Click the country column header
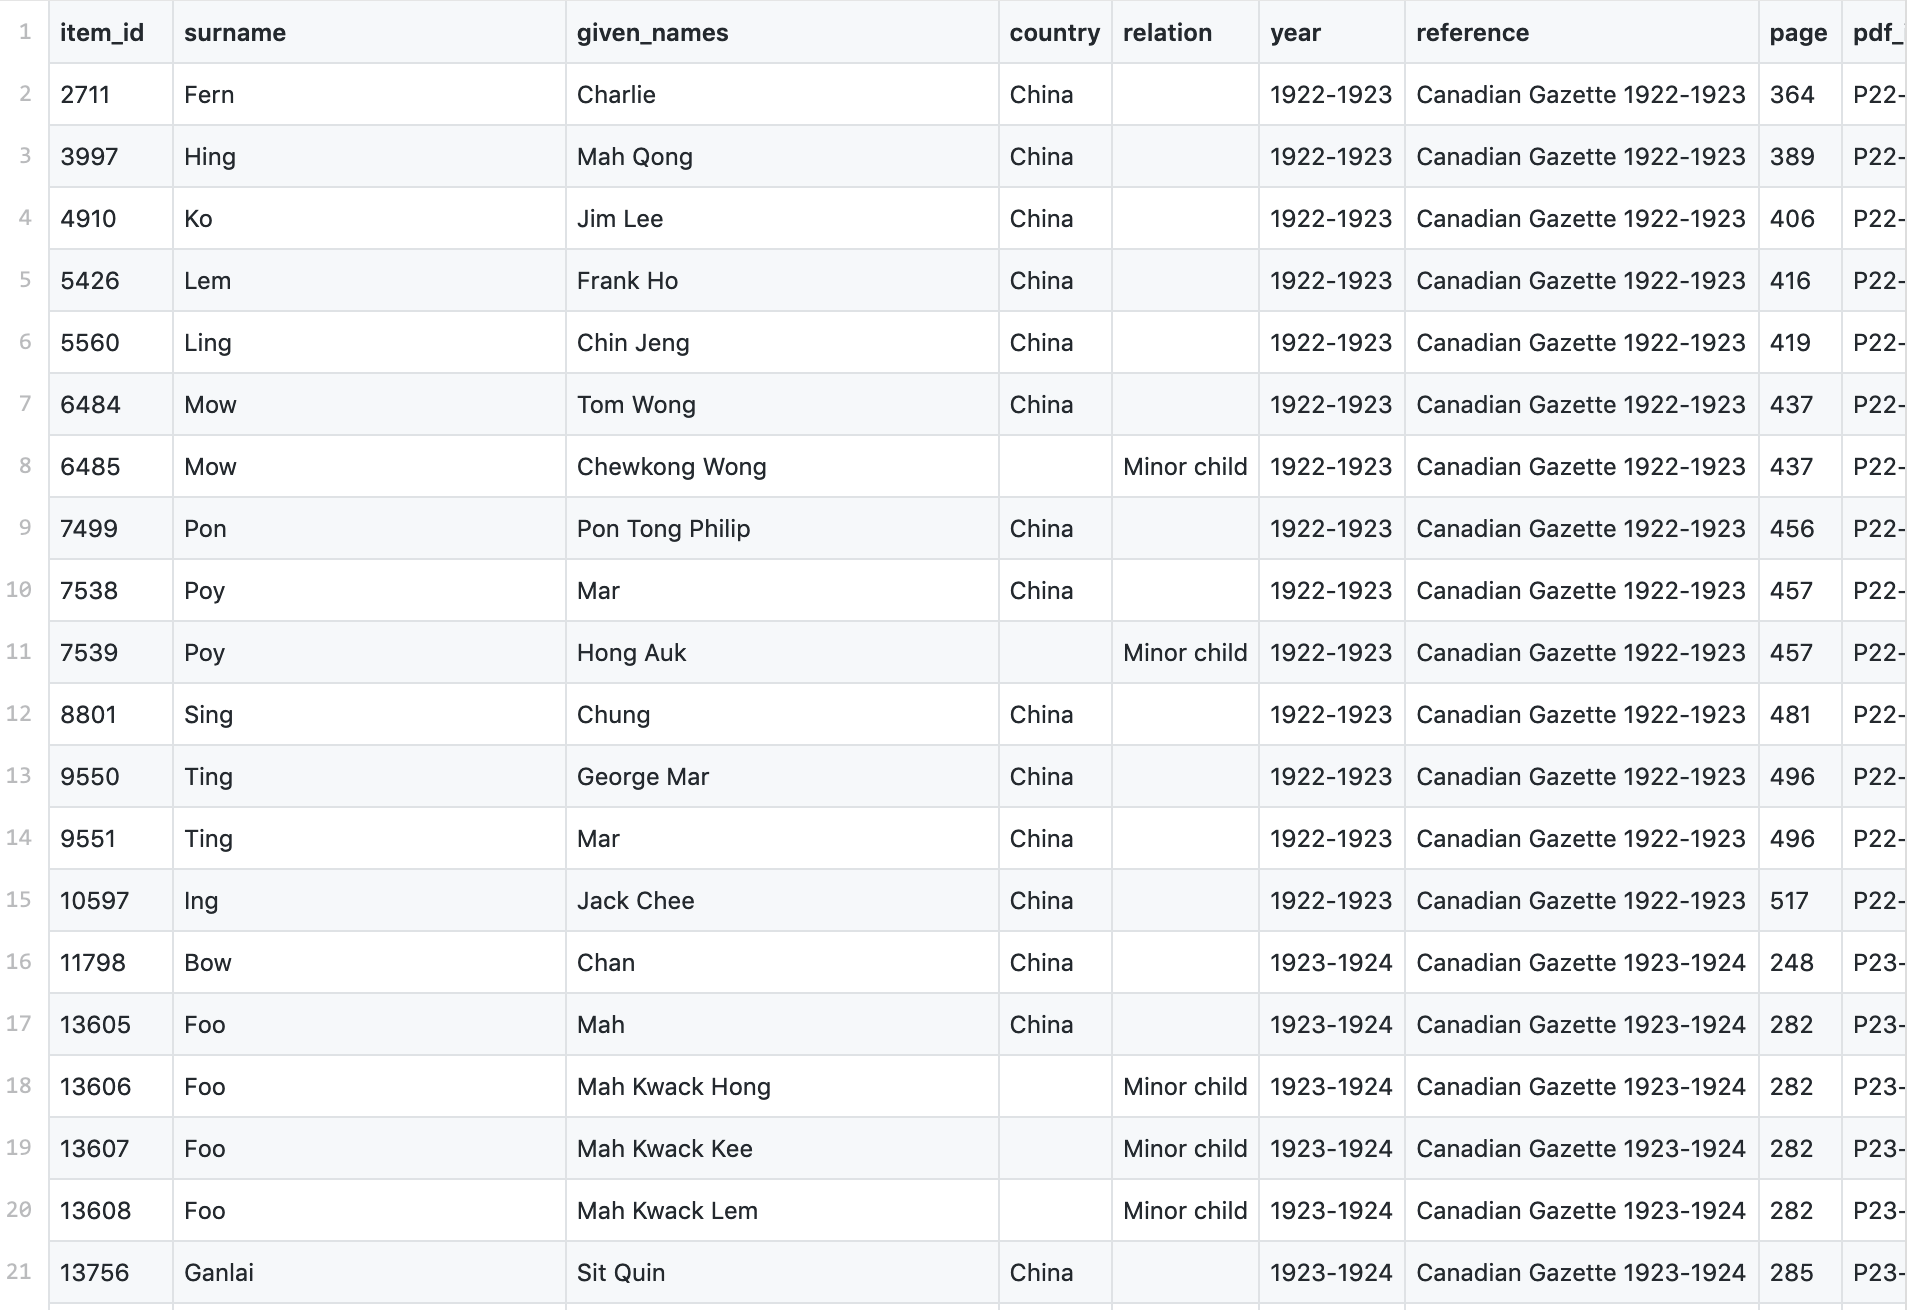Image resolution: width=1908 pixels, height=1310 pixels. (1054, 33)
